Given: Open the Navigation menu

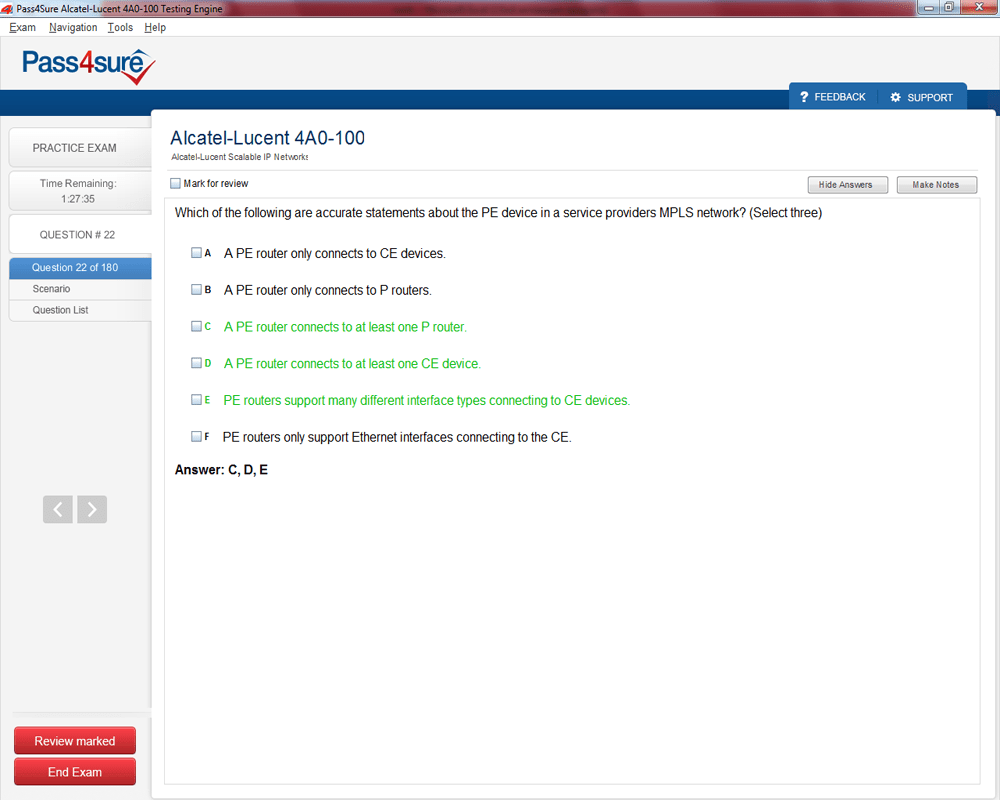Looking at the screenshot, I should [73, 28].
